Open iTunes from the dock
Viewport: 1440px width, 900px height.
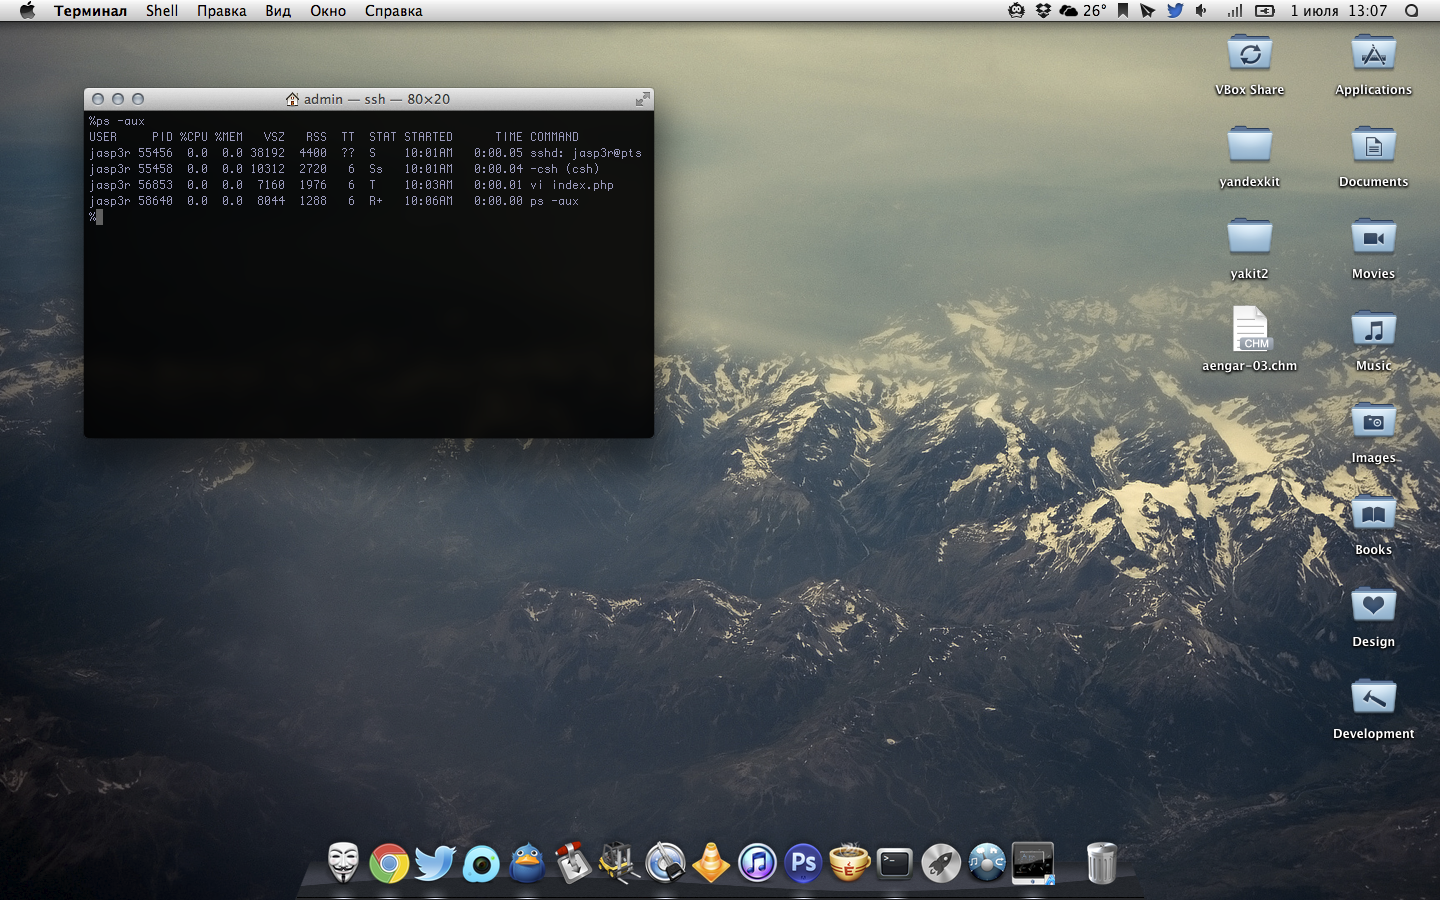tap(757, 863)
